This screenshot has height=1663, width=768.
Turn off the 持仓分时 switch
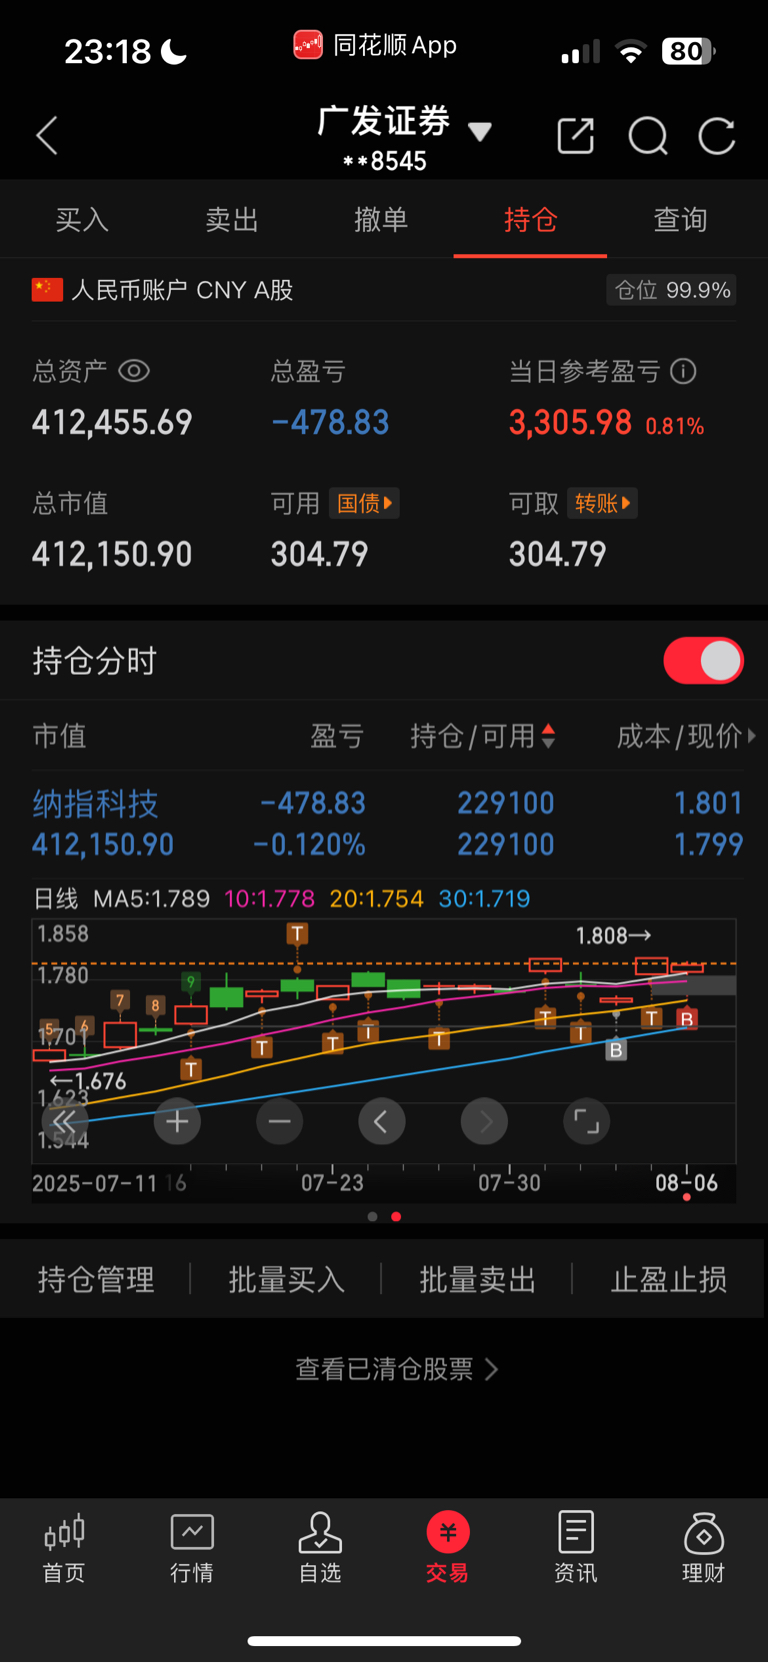[x=703, y=661]
